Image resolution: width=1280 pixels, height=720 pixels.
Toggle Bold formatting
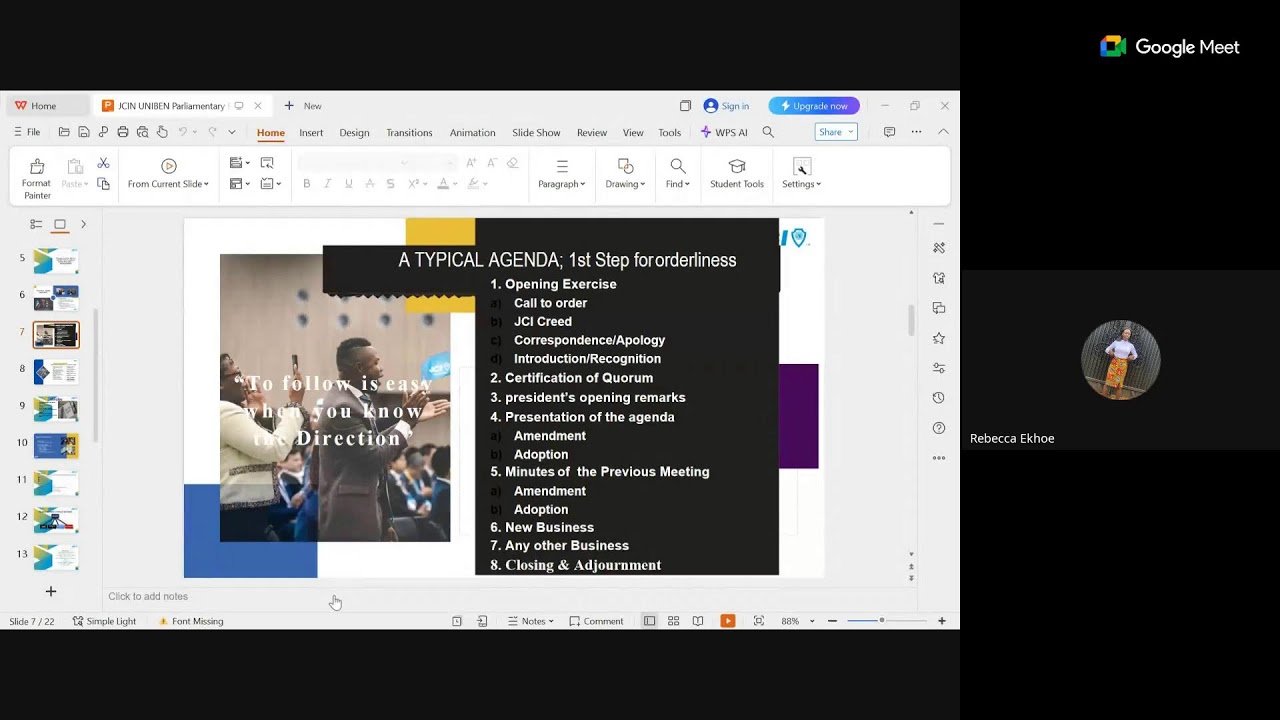(x=306, y=184)
